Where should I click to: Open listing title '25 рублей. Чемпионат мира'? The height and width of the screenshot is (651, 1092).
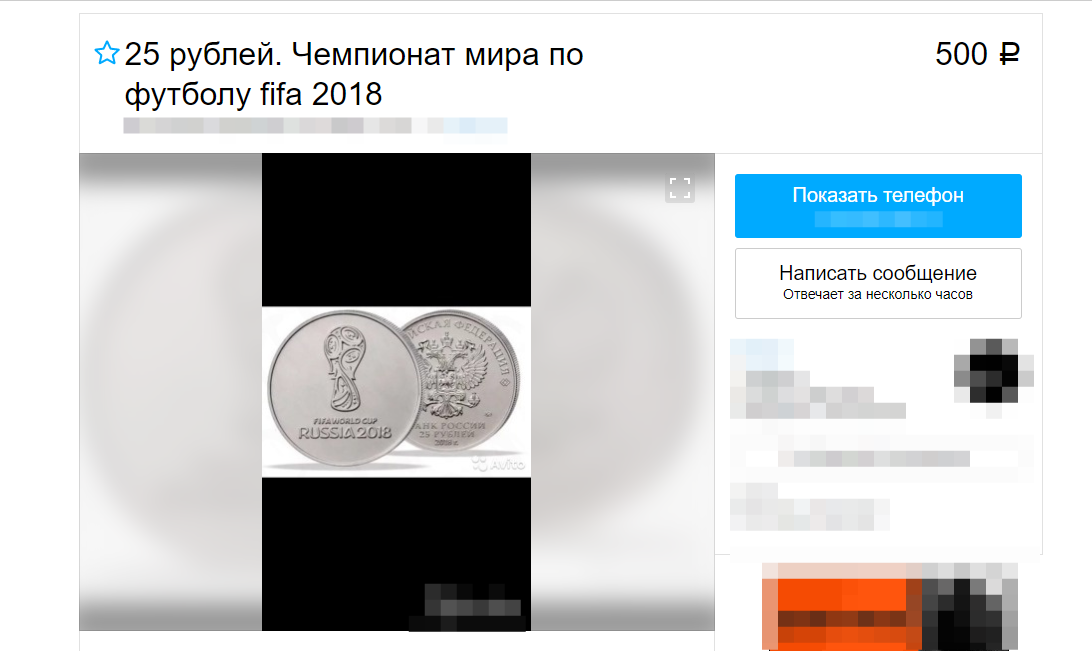[354, 74]
